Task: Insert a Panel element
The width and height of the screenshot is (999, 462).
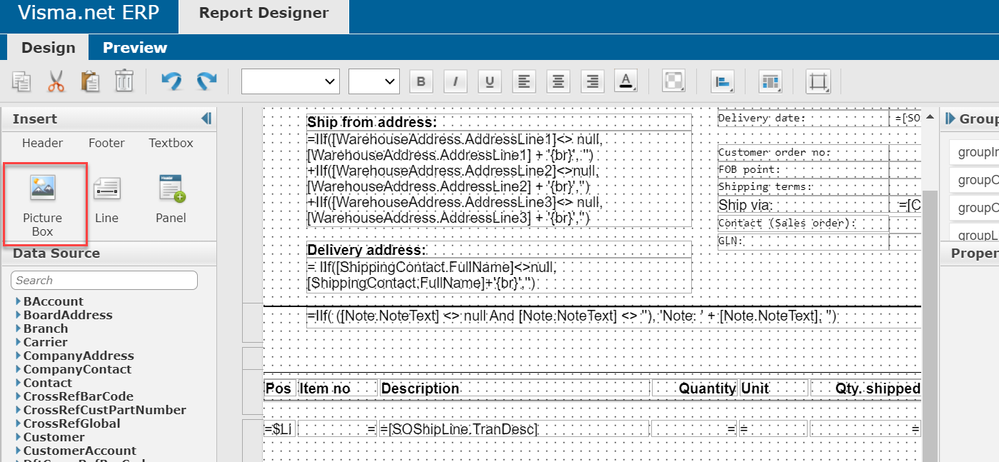Action: pos(171,199)
